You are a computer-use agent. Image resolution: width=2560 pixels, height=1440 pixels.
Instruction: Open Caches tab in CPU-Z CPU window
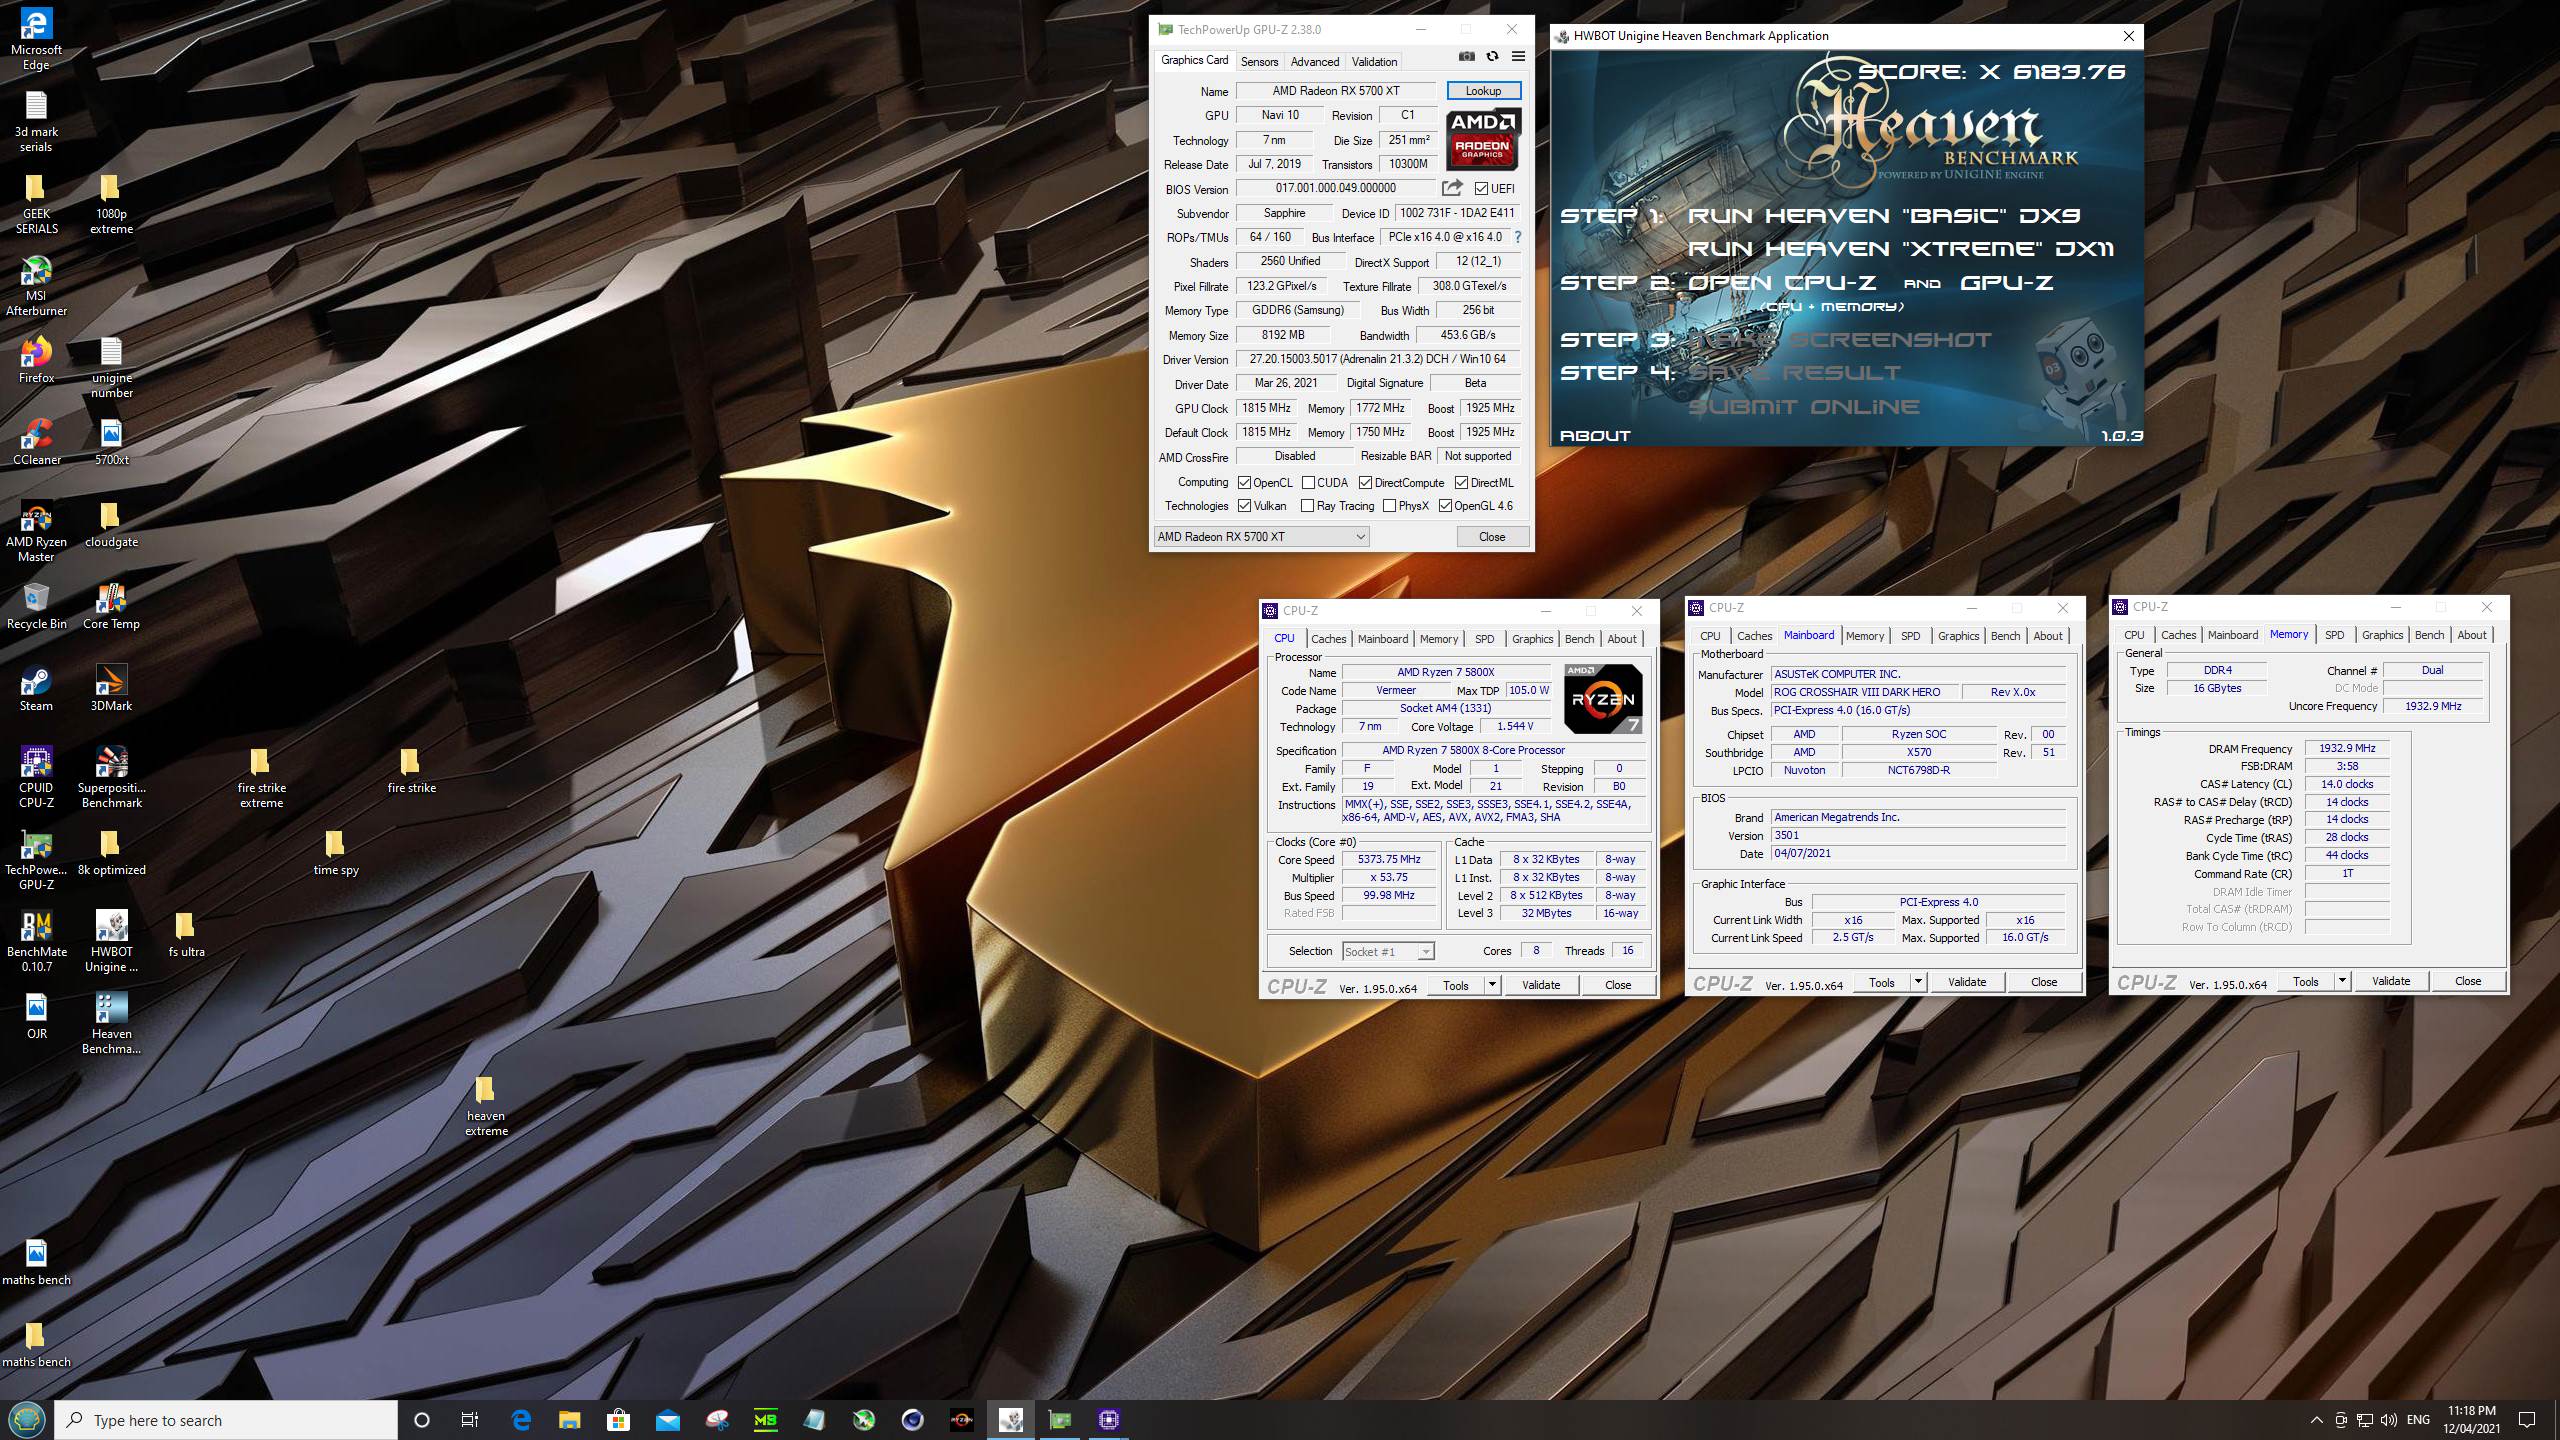1328,639
